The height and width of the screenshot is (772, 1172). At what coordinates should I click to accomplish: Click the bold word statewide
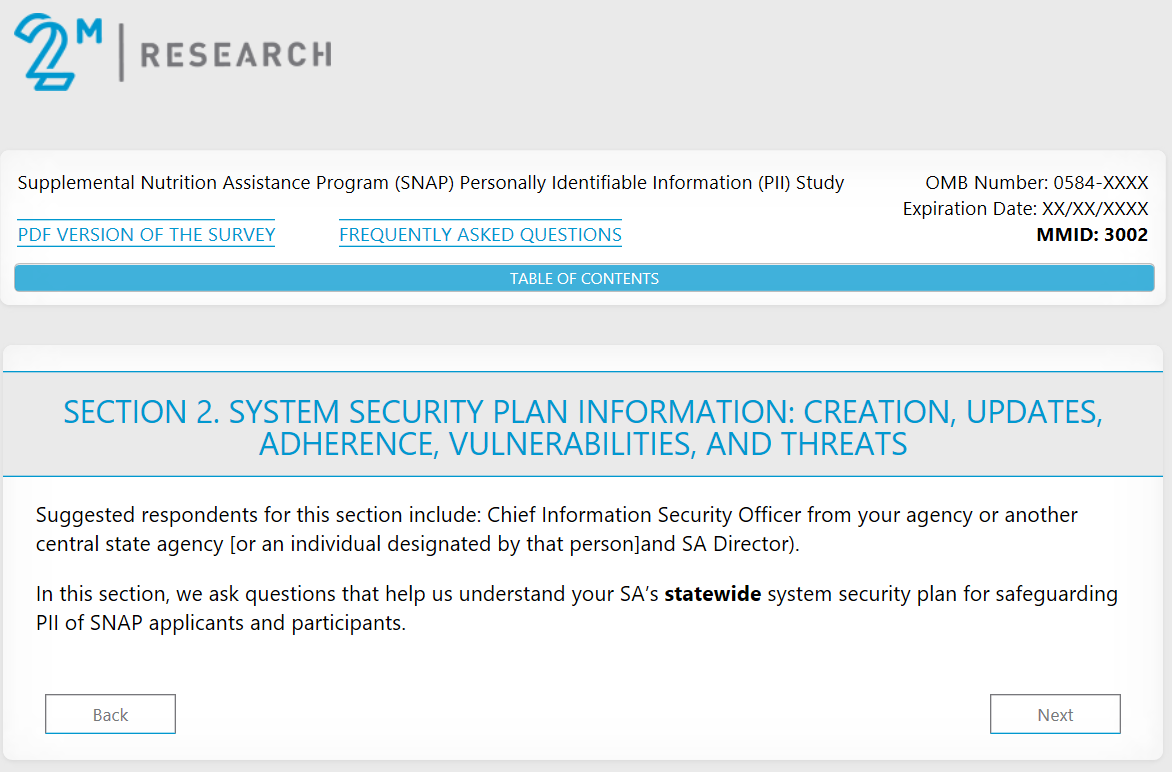[713, 594]
